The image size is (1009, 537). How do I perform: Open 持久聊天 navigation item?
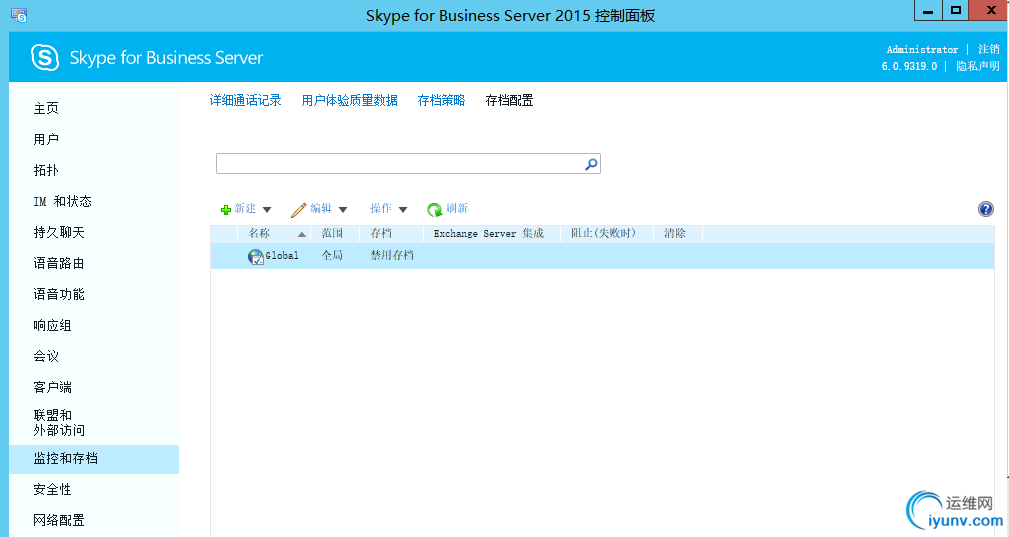pos(59,232)
